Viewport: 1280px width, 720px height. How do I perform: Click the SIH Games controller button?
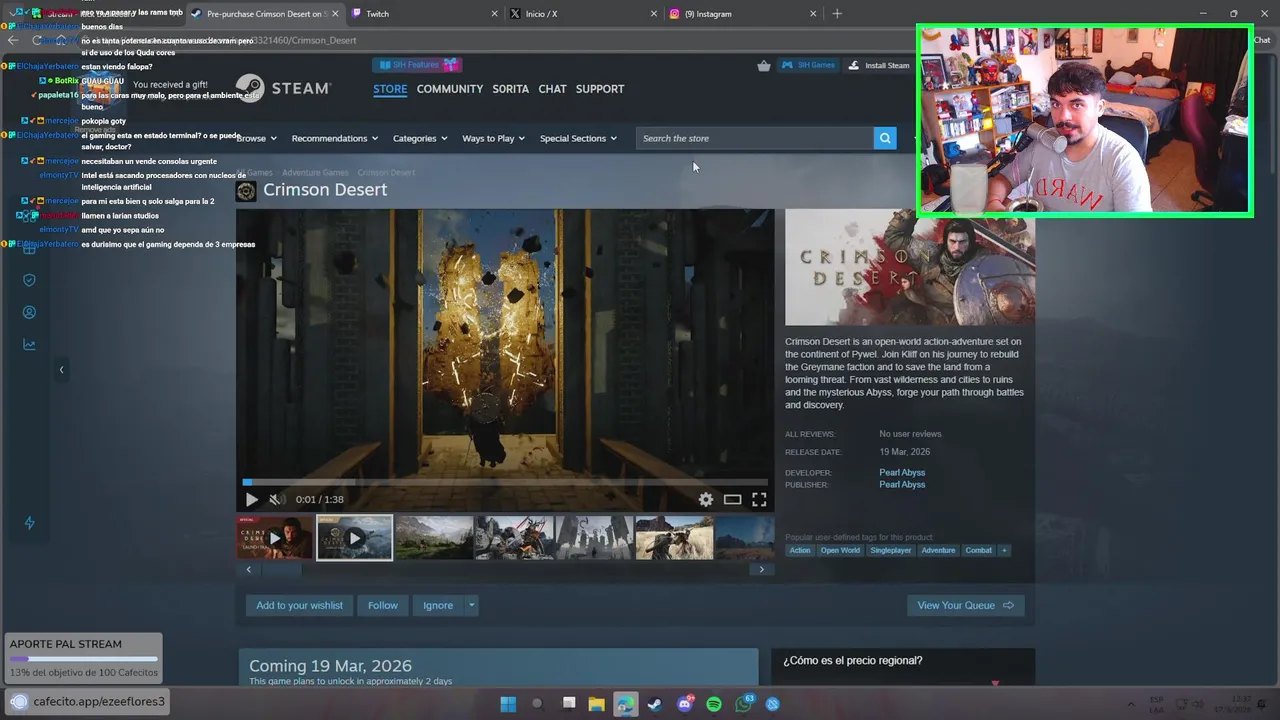pos(808,65)
